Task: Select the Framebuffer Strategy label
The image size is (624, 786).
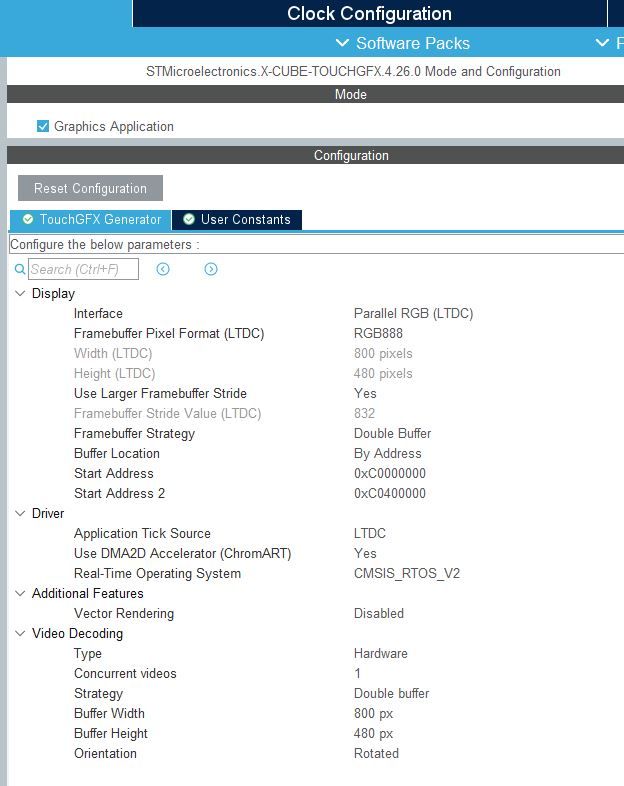Action: coord(134,433)
